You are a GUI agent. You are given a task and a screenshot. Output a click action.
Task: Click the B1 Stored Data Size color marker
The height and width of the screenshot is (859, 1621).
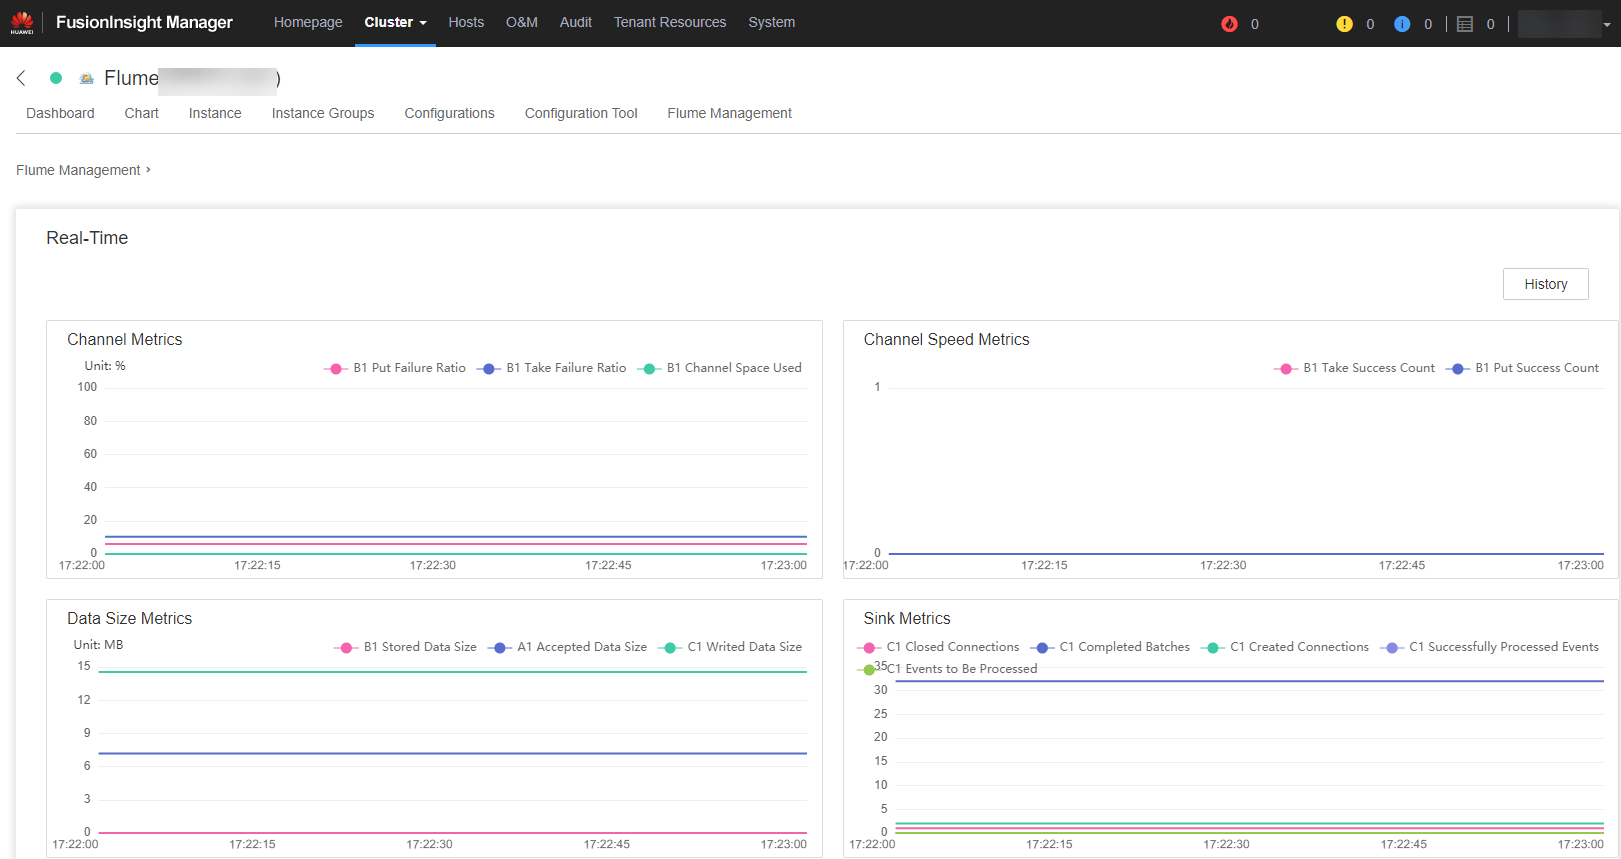[x=346, y=647]
